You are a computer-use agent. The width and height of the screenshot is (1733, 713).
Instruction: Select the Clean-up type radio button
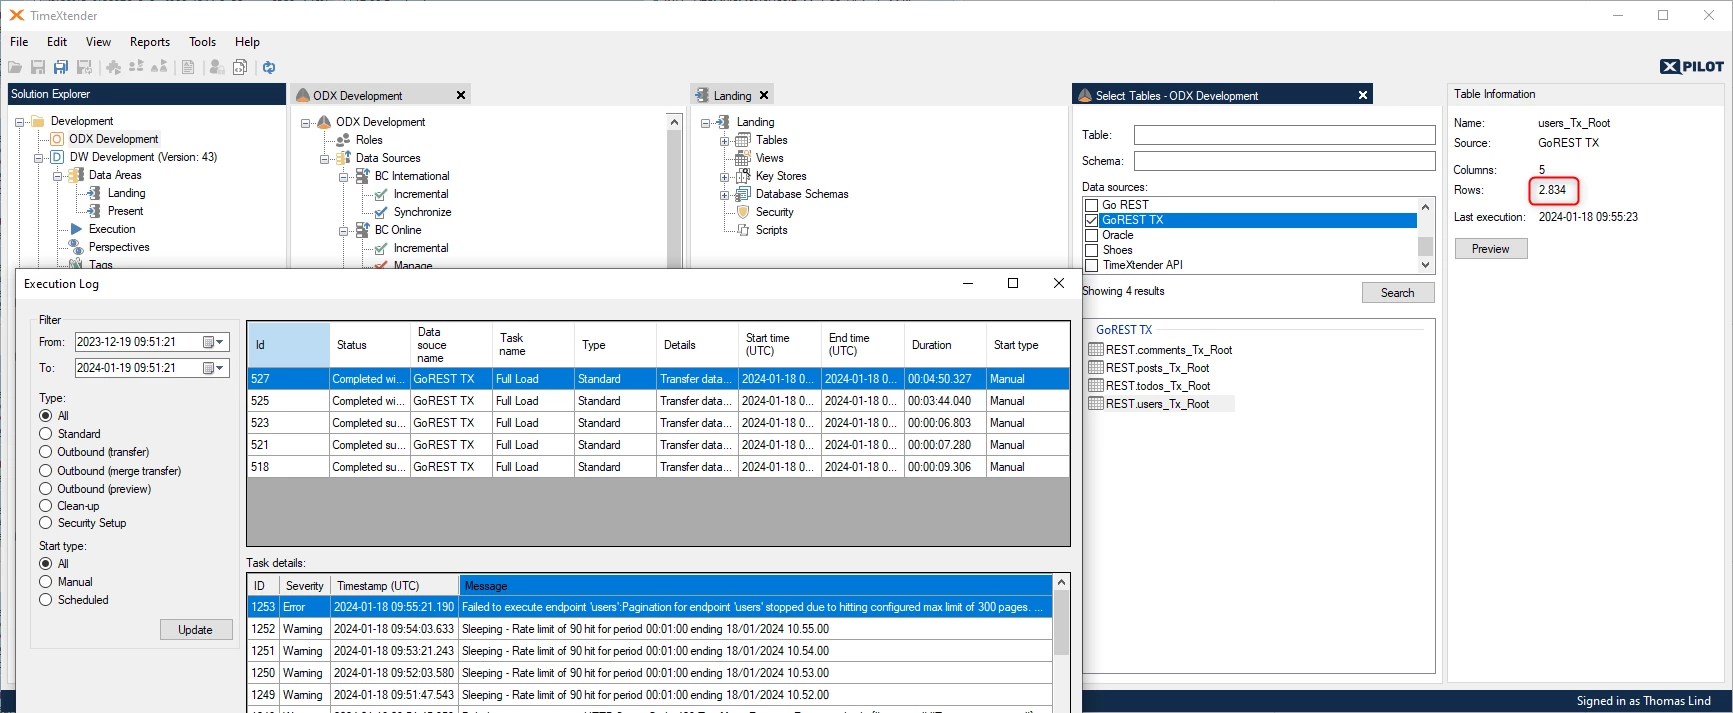(46, 506)
